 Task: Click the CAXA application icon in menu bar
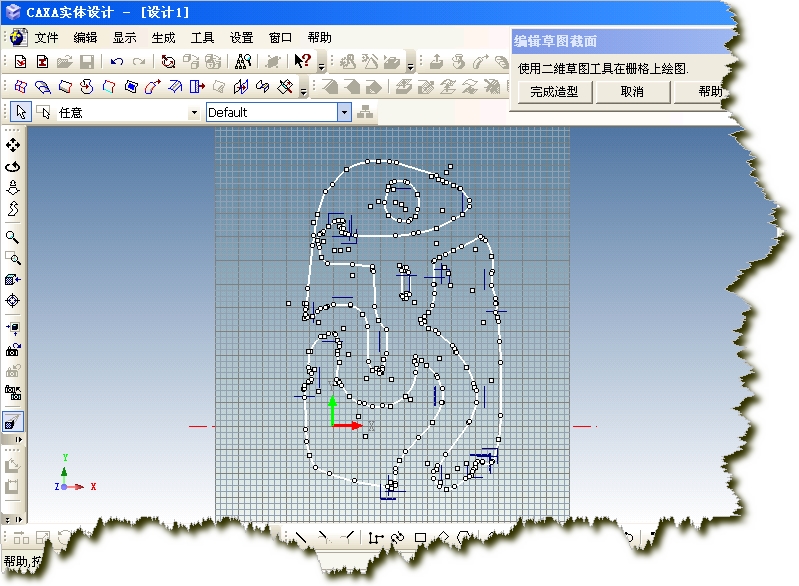[x=19, y=38]
